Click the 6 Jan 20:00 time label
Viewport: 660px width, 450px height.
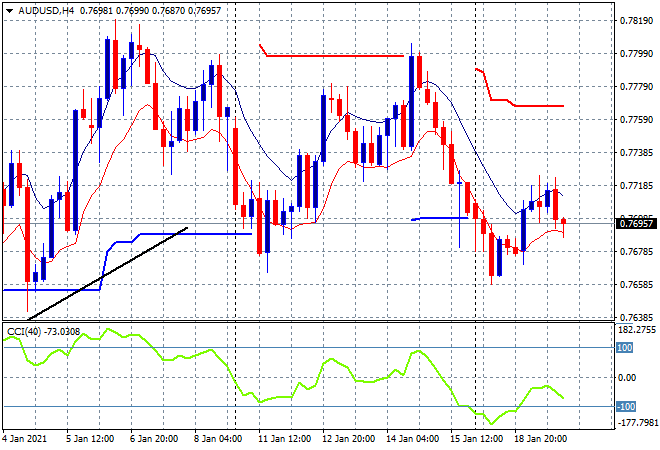154,439
